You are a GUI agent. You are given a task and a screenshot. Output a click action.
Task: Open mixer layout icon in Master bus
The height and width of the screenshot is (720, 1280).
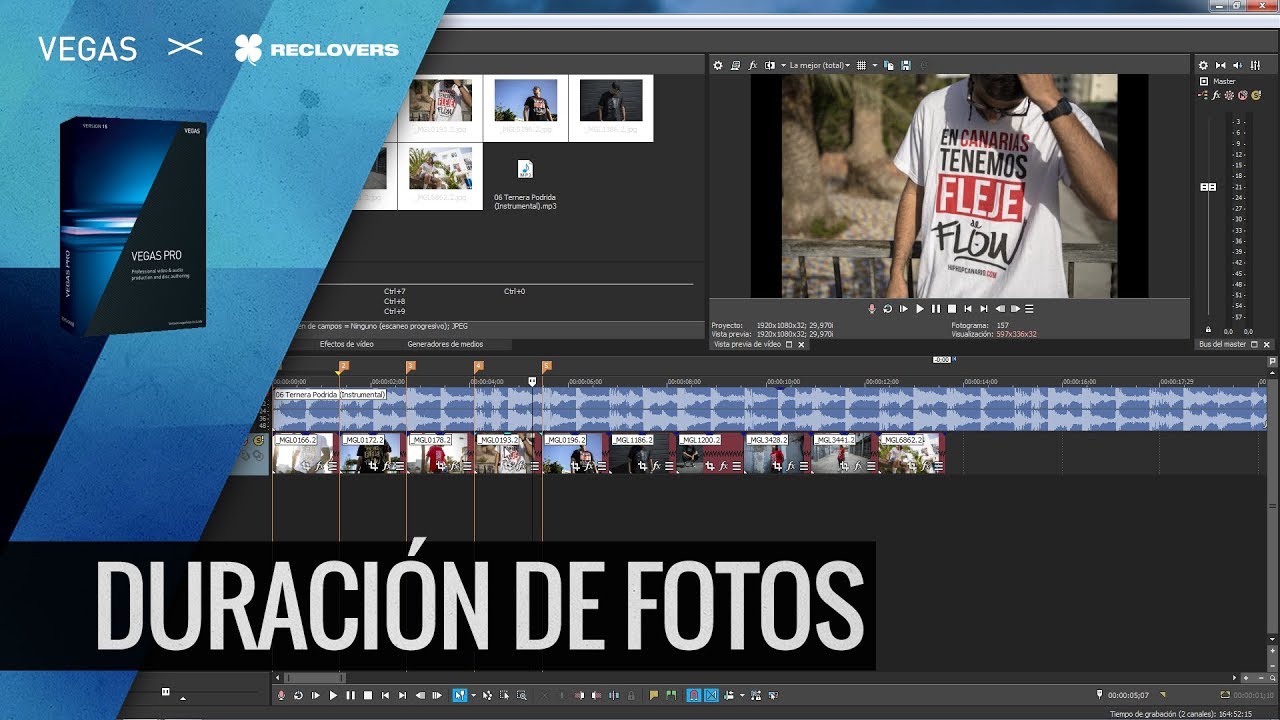point(1255,65)
